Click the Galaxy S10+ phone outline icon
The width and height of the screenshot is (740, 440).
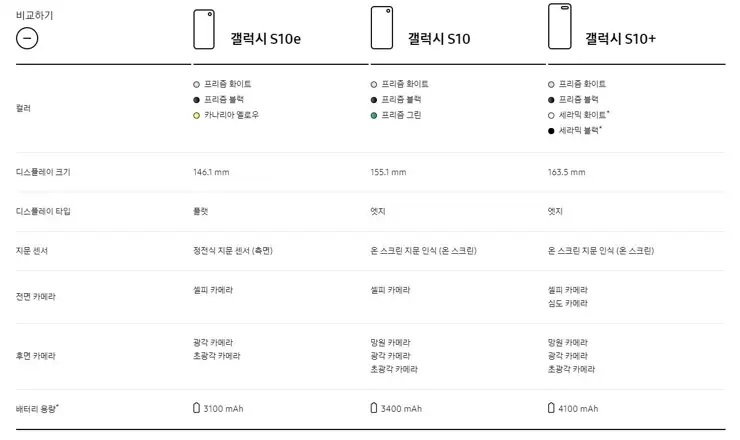(x=560, y=27)
